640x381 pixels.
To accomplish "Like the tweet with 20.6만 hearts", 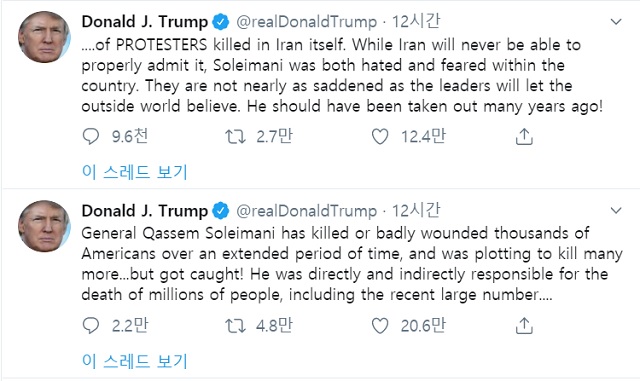I will tap(380, 325).
